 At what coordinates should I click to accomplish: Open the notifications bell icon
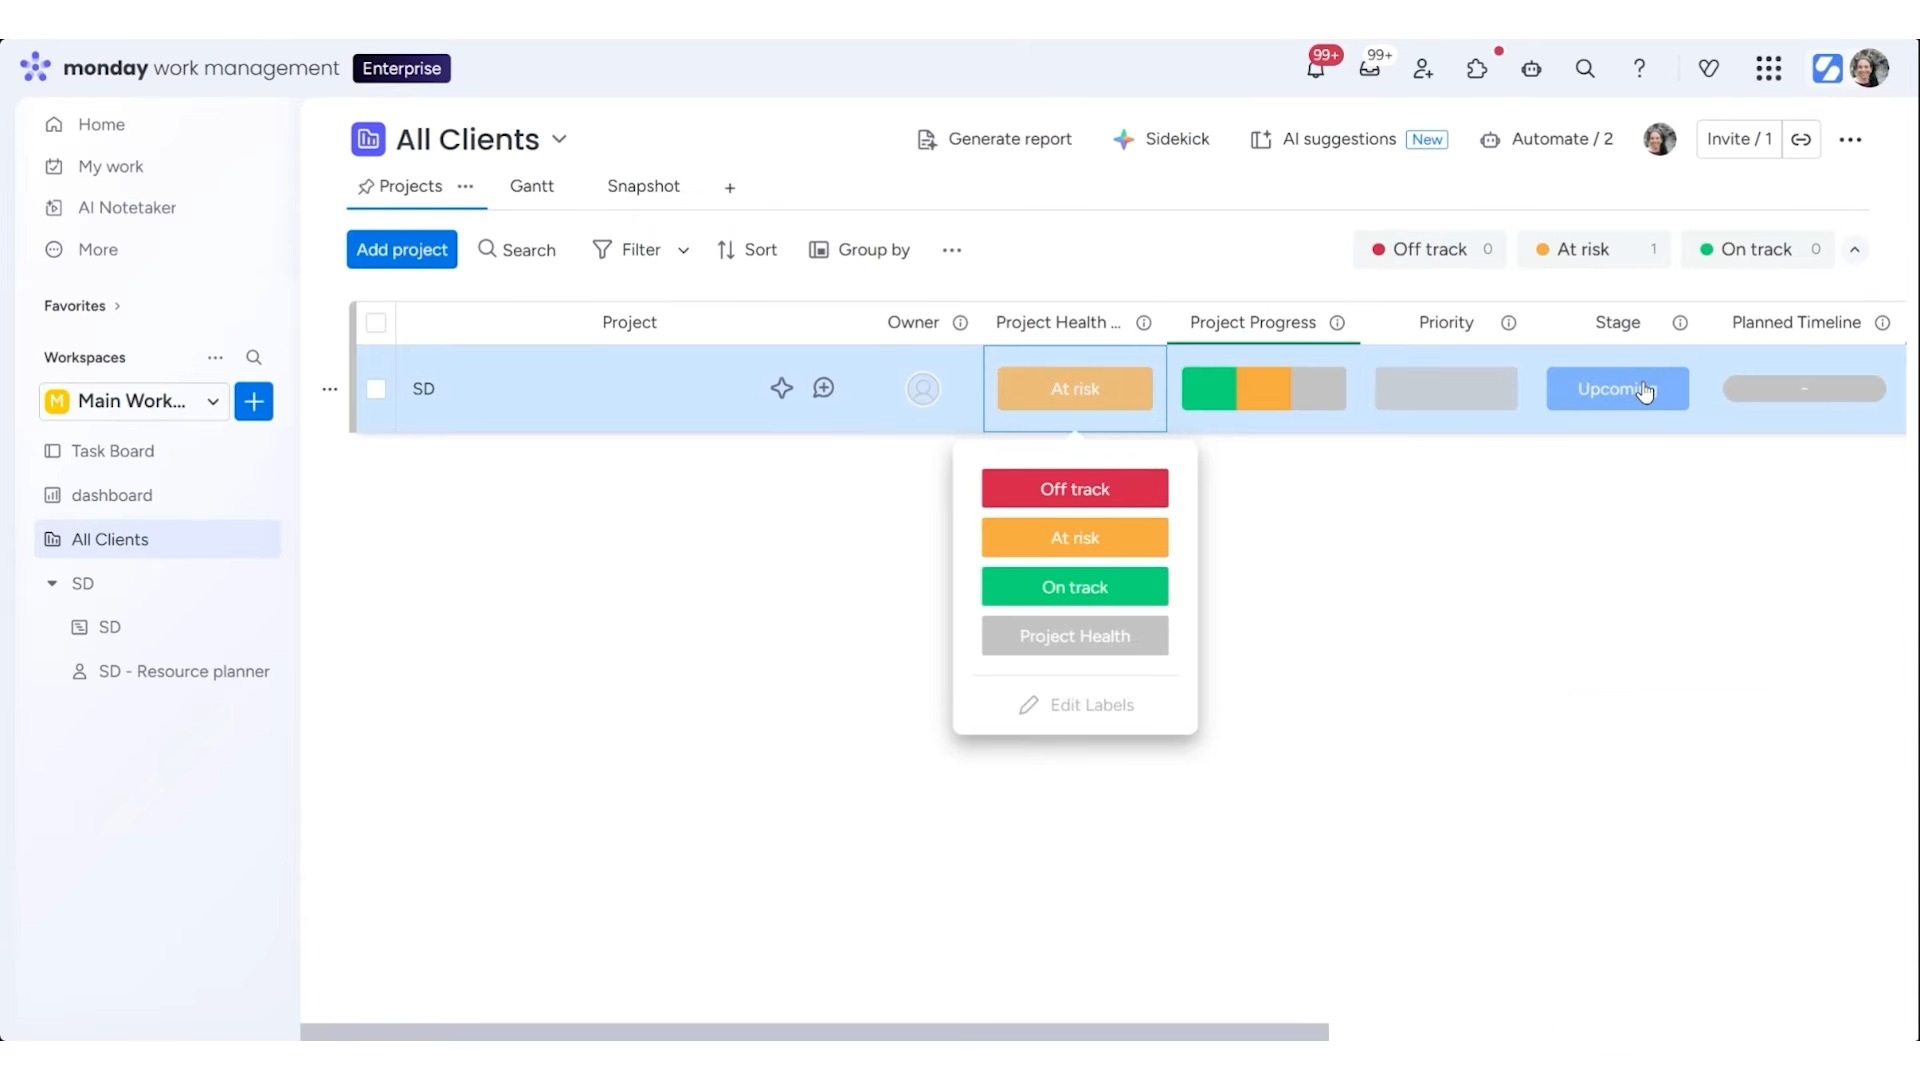pos(1316,69)
